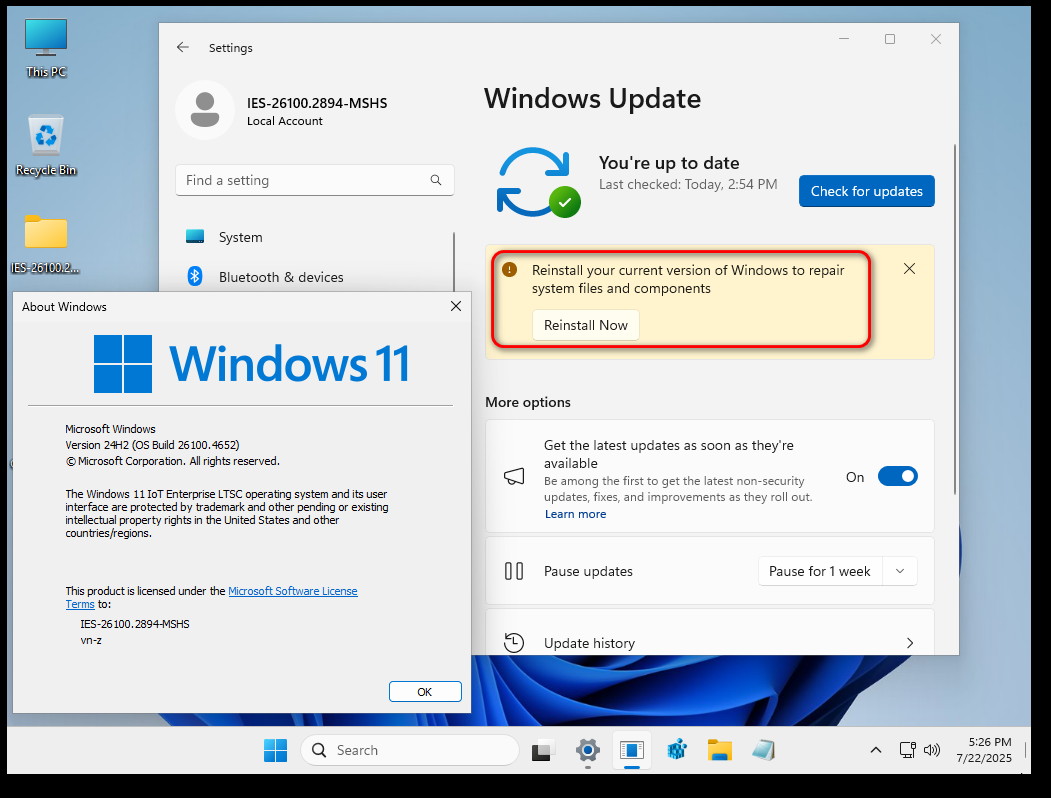Viewport: 1051px width, 798px height.
Task: Click the Update history clock icon
Action: coord(514,643)
